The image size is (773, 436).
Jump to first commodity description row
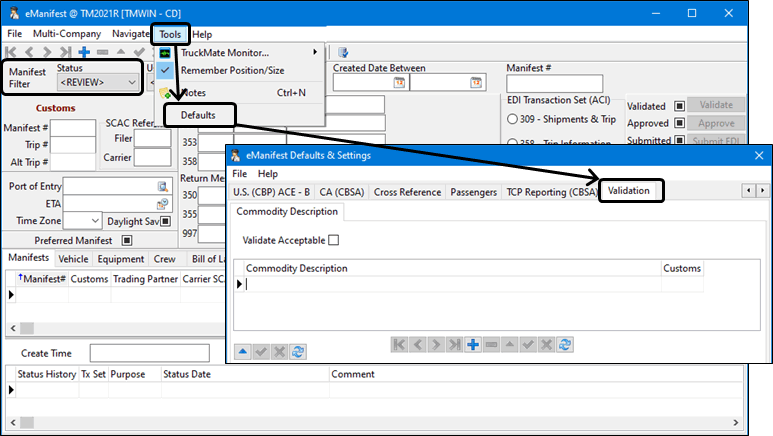(x=399, y=344)
